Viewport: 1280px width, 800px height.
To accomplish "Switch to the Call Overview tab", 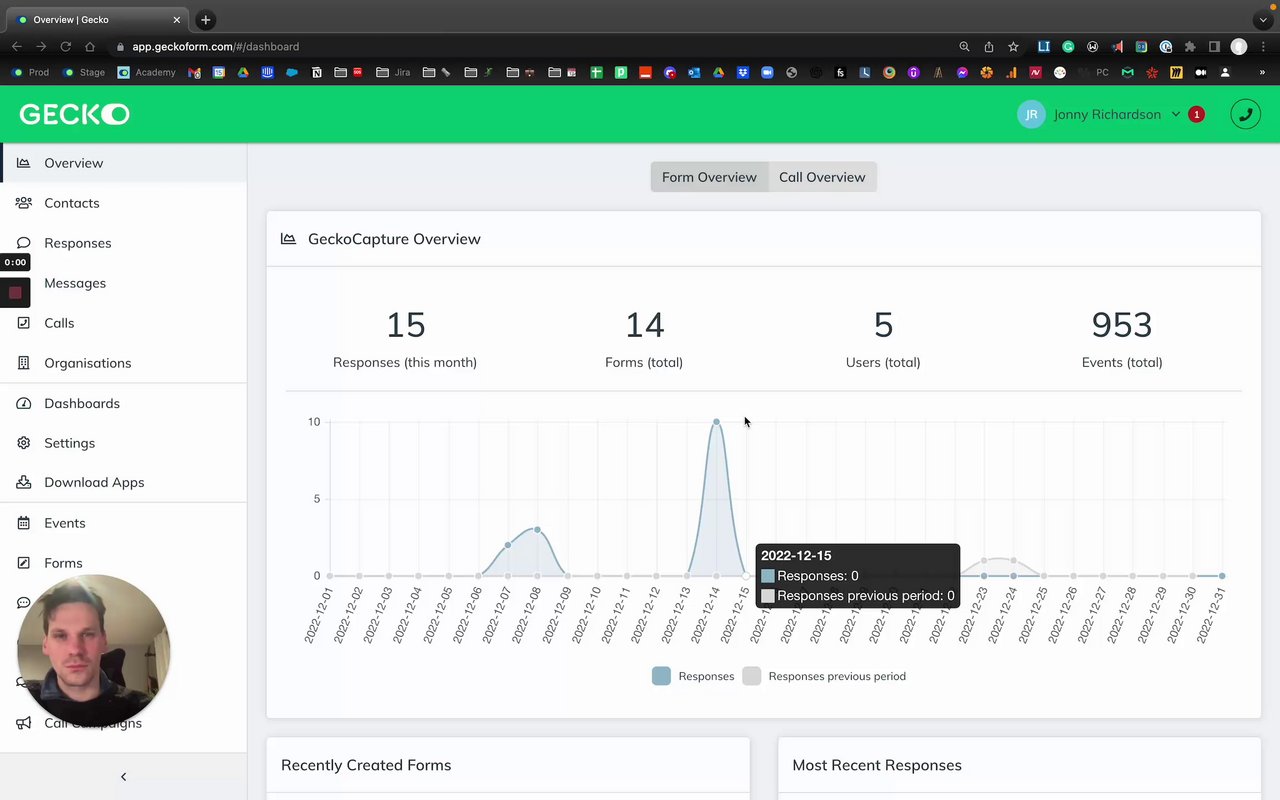I will click(822, 177).
